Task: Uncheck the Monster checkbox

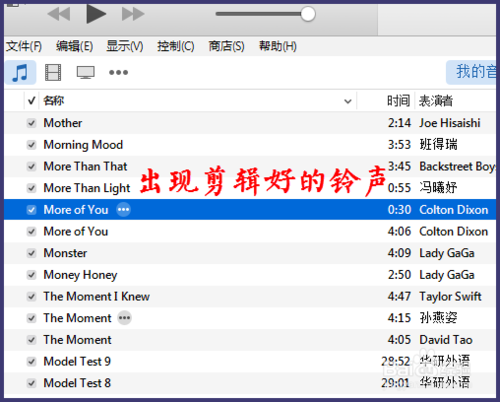Action: [31, 253]
